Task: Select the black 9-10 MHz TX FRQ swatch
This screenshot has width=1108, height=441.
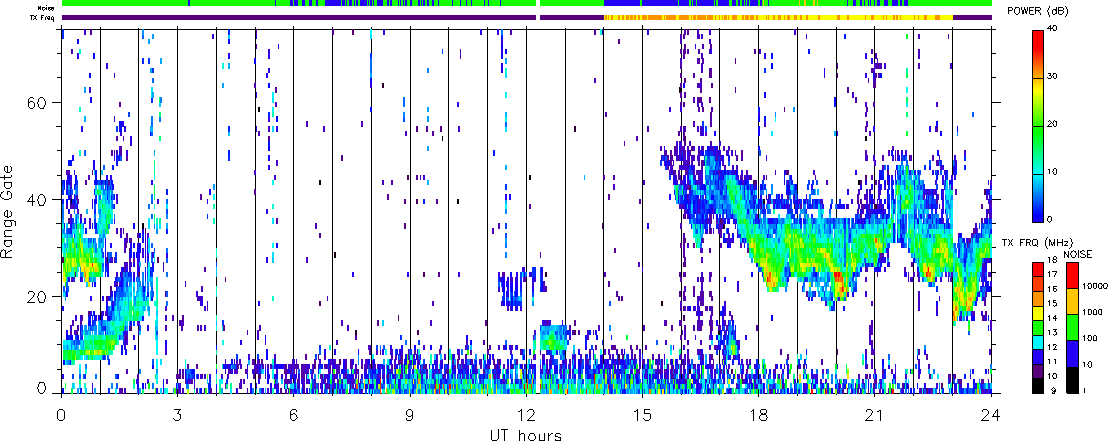Action: tap(1040, 384)
